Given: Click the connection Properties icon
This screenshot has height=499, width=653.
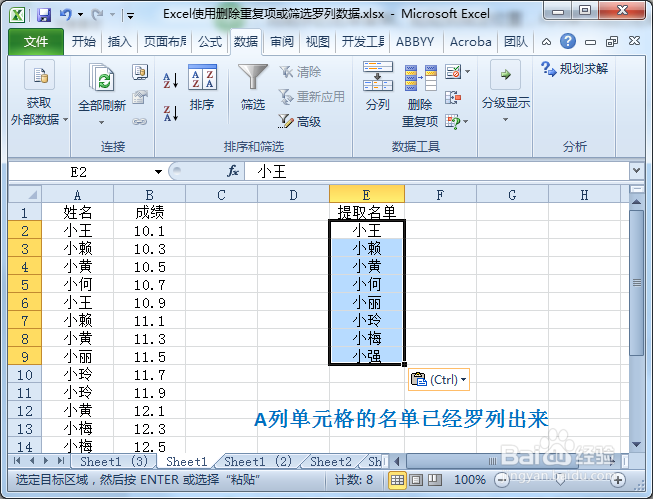Looking at the screenshot, I should tap(140, 97).
